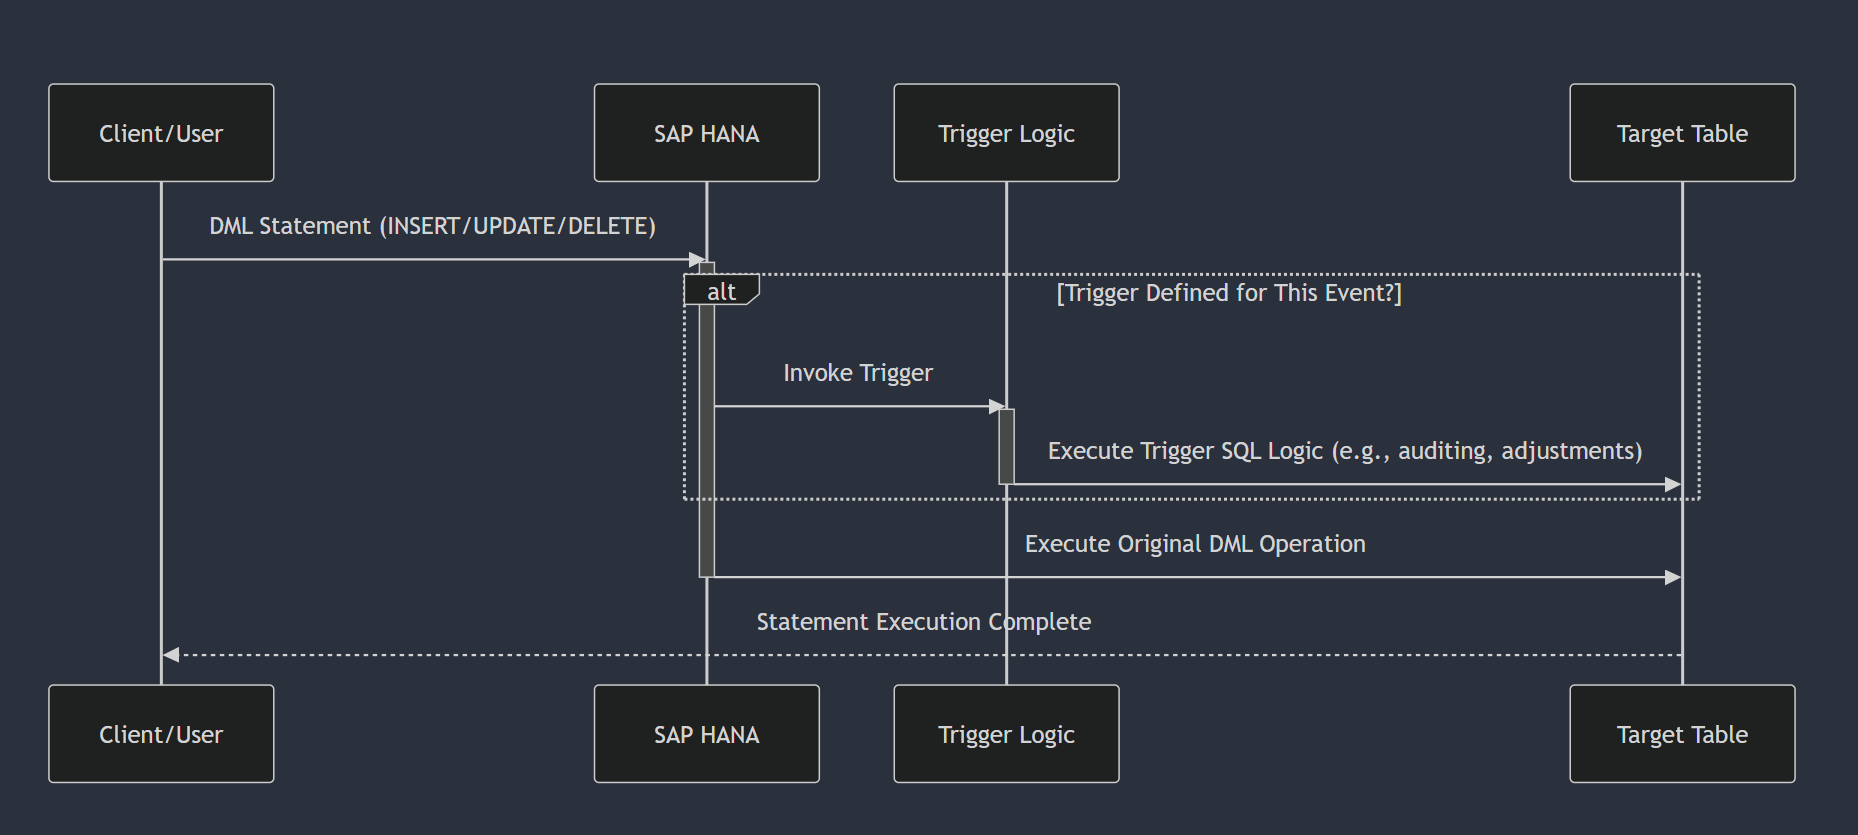Click the Invoke Trigger arrowhead

click(996, 407)
